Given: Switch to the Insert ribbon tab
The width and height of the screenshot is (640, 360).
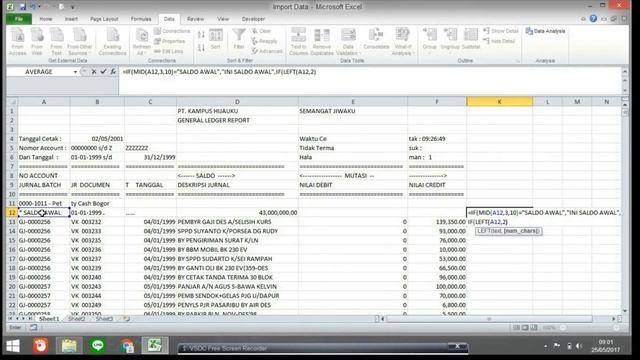Looking at the screenshot, I should 71,19.
